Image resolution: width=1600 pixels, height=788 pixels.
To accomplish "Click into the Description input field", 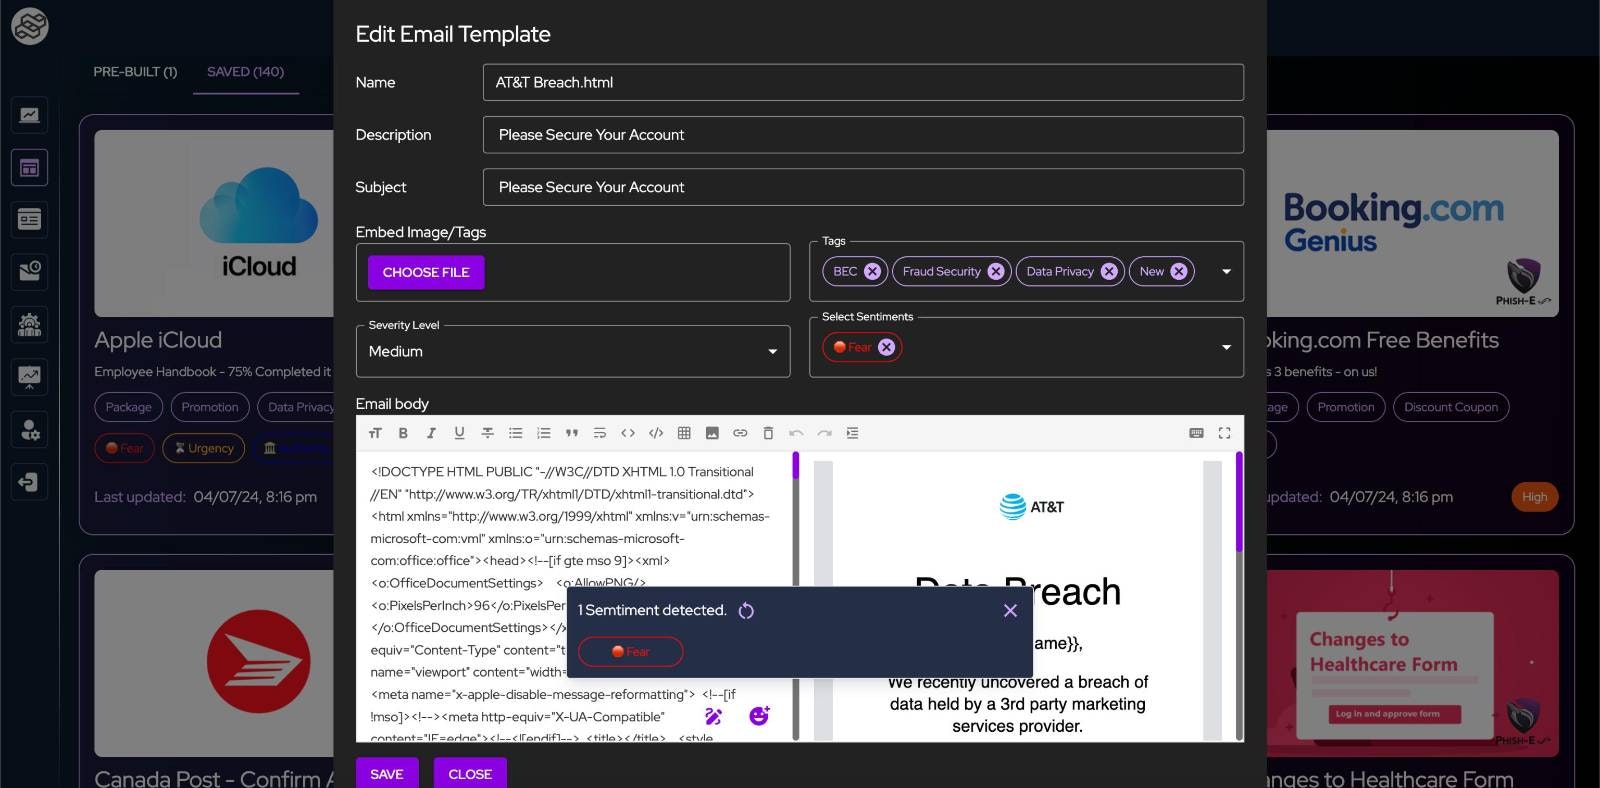I will tap(863, 135).
